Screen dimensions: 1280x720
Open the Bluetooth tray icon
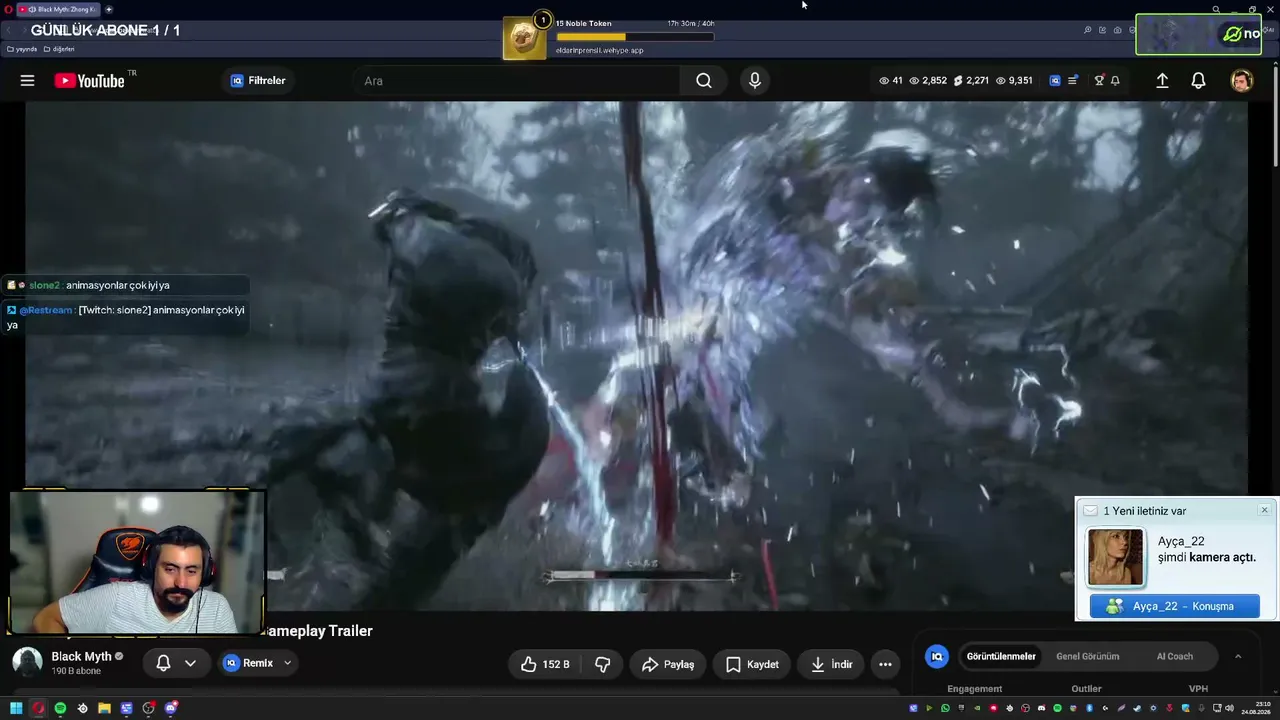1089,708
